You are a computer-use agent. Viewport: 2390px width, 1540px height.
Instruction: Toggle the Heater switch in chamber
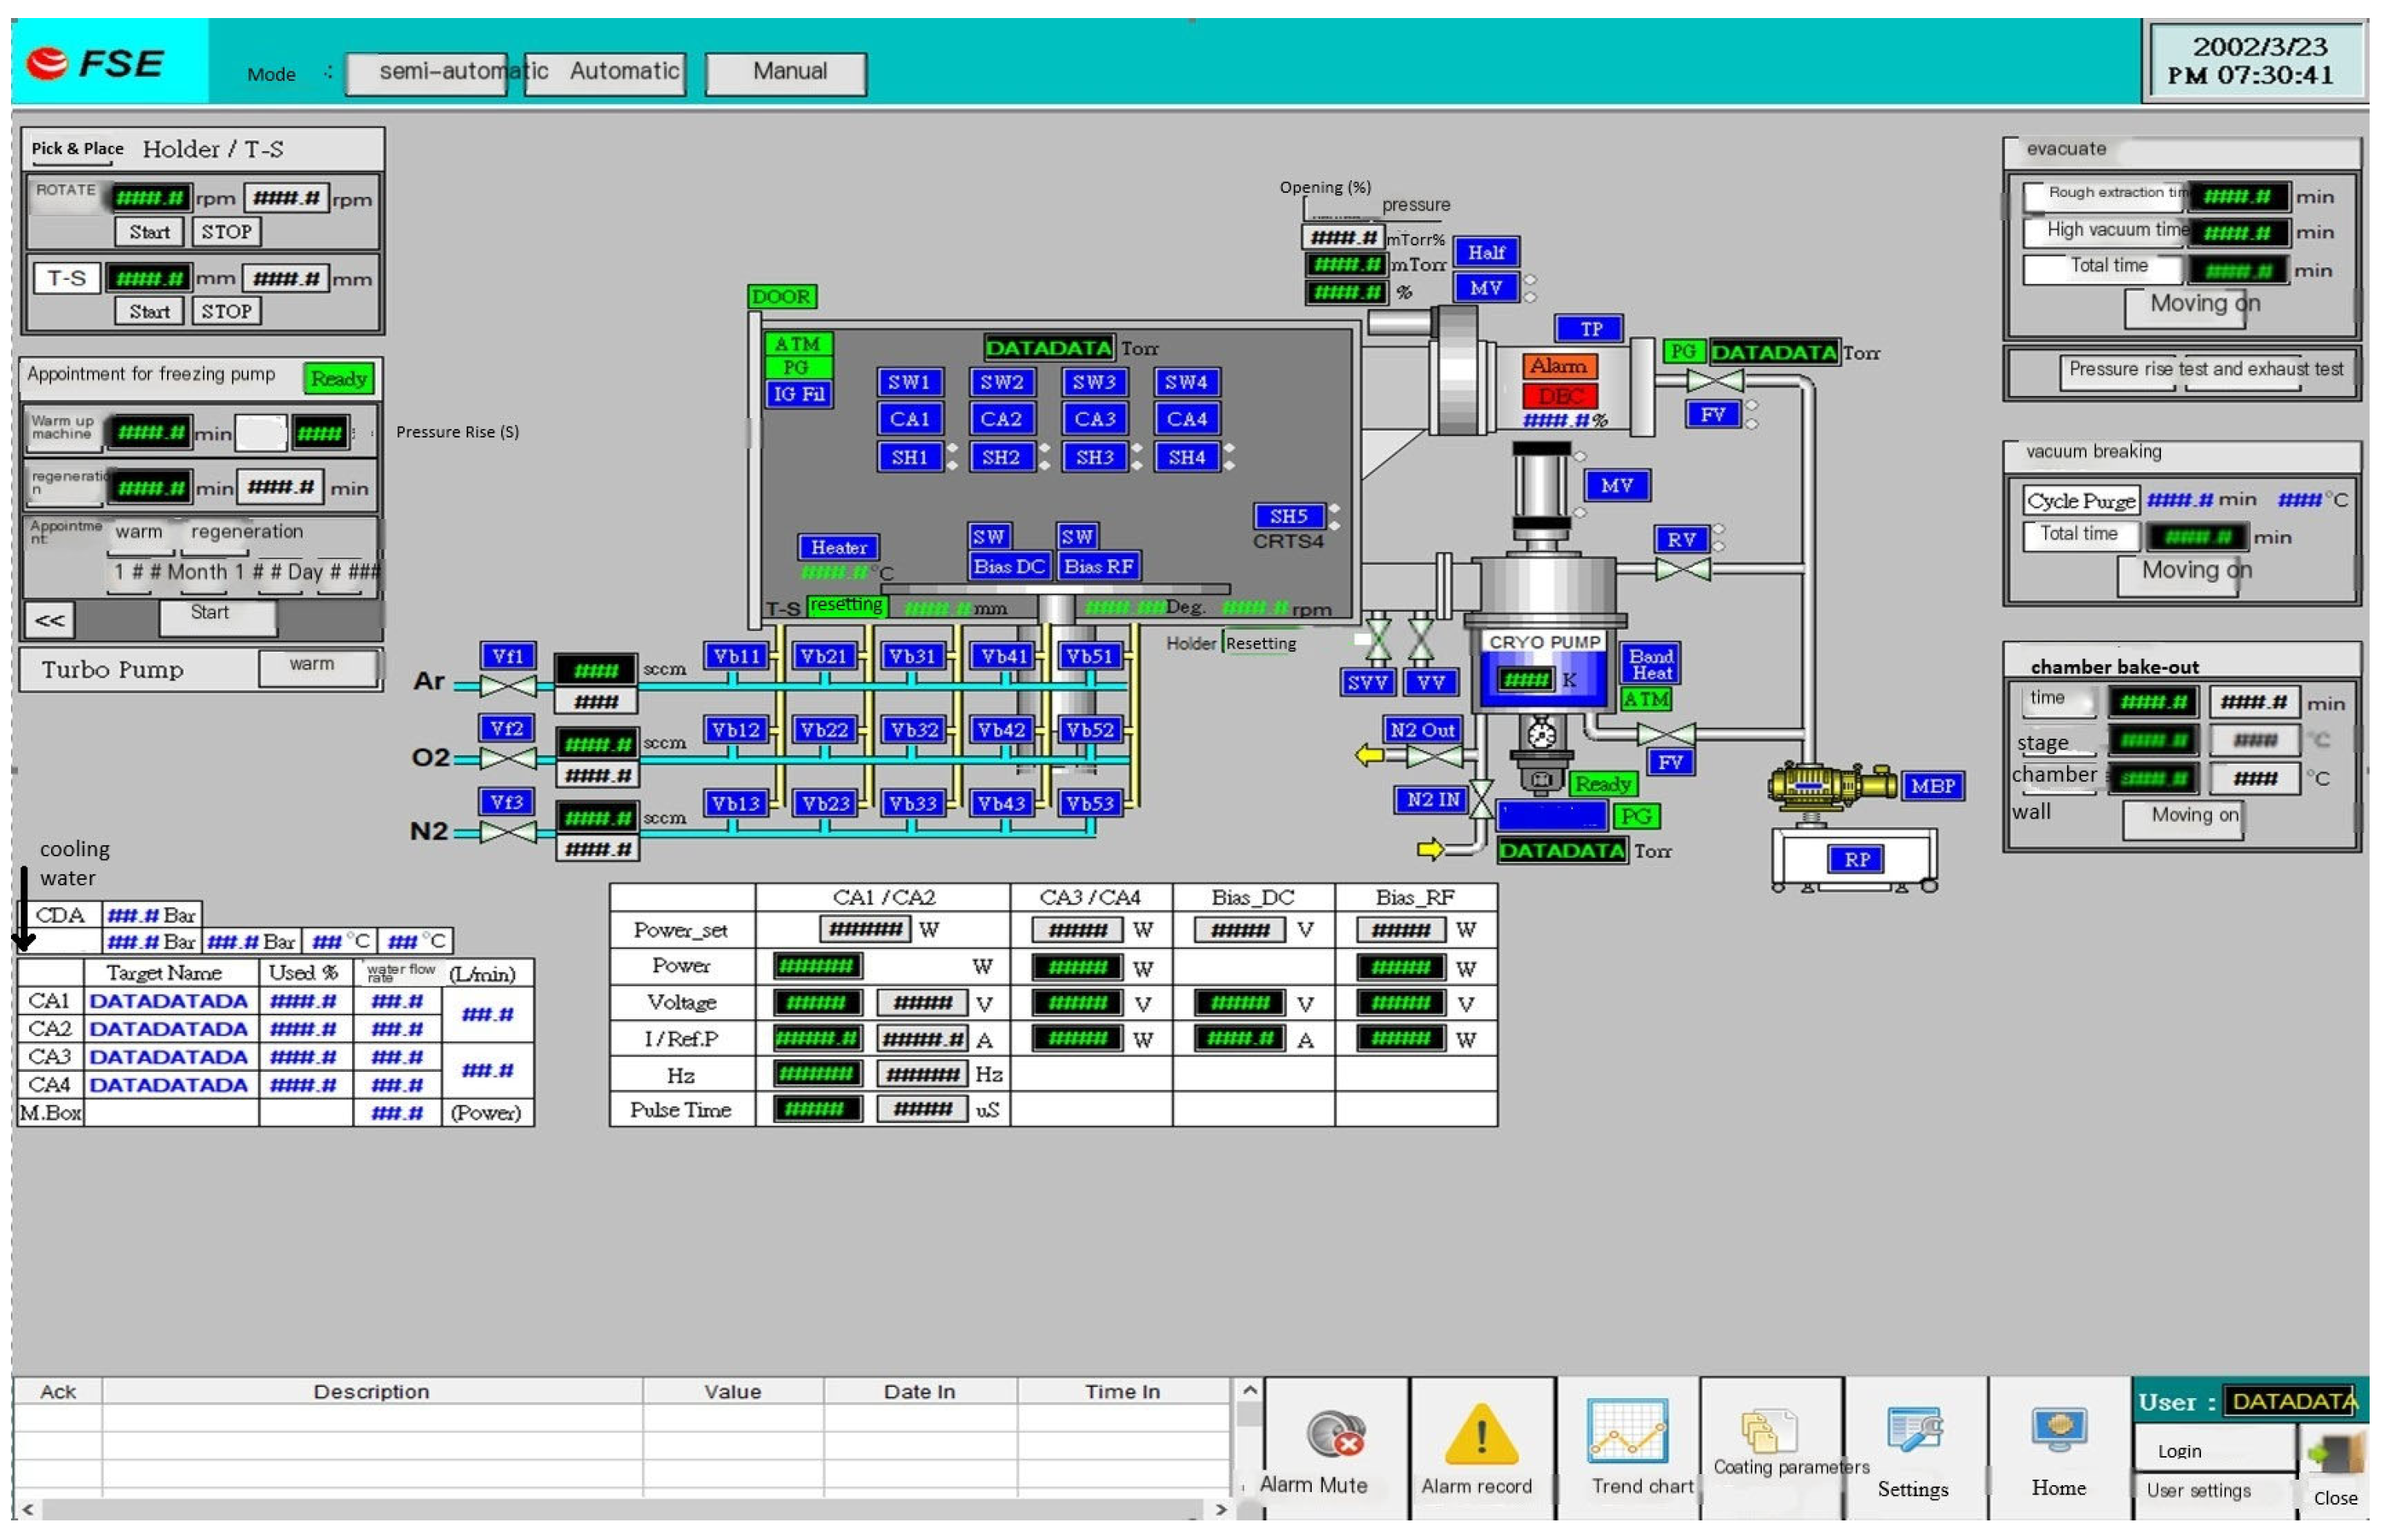[838, 548]
